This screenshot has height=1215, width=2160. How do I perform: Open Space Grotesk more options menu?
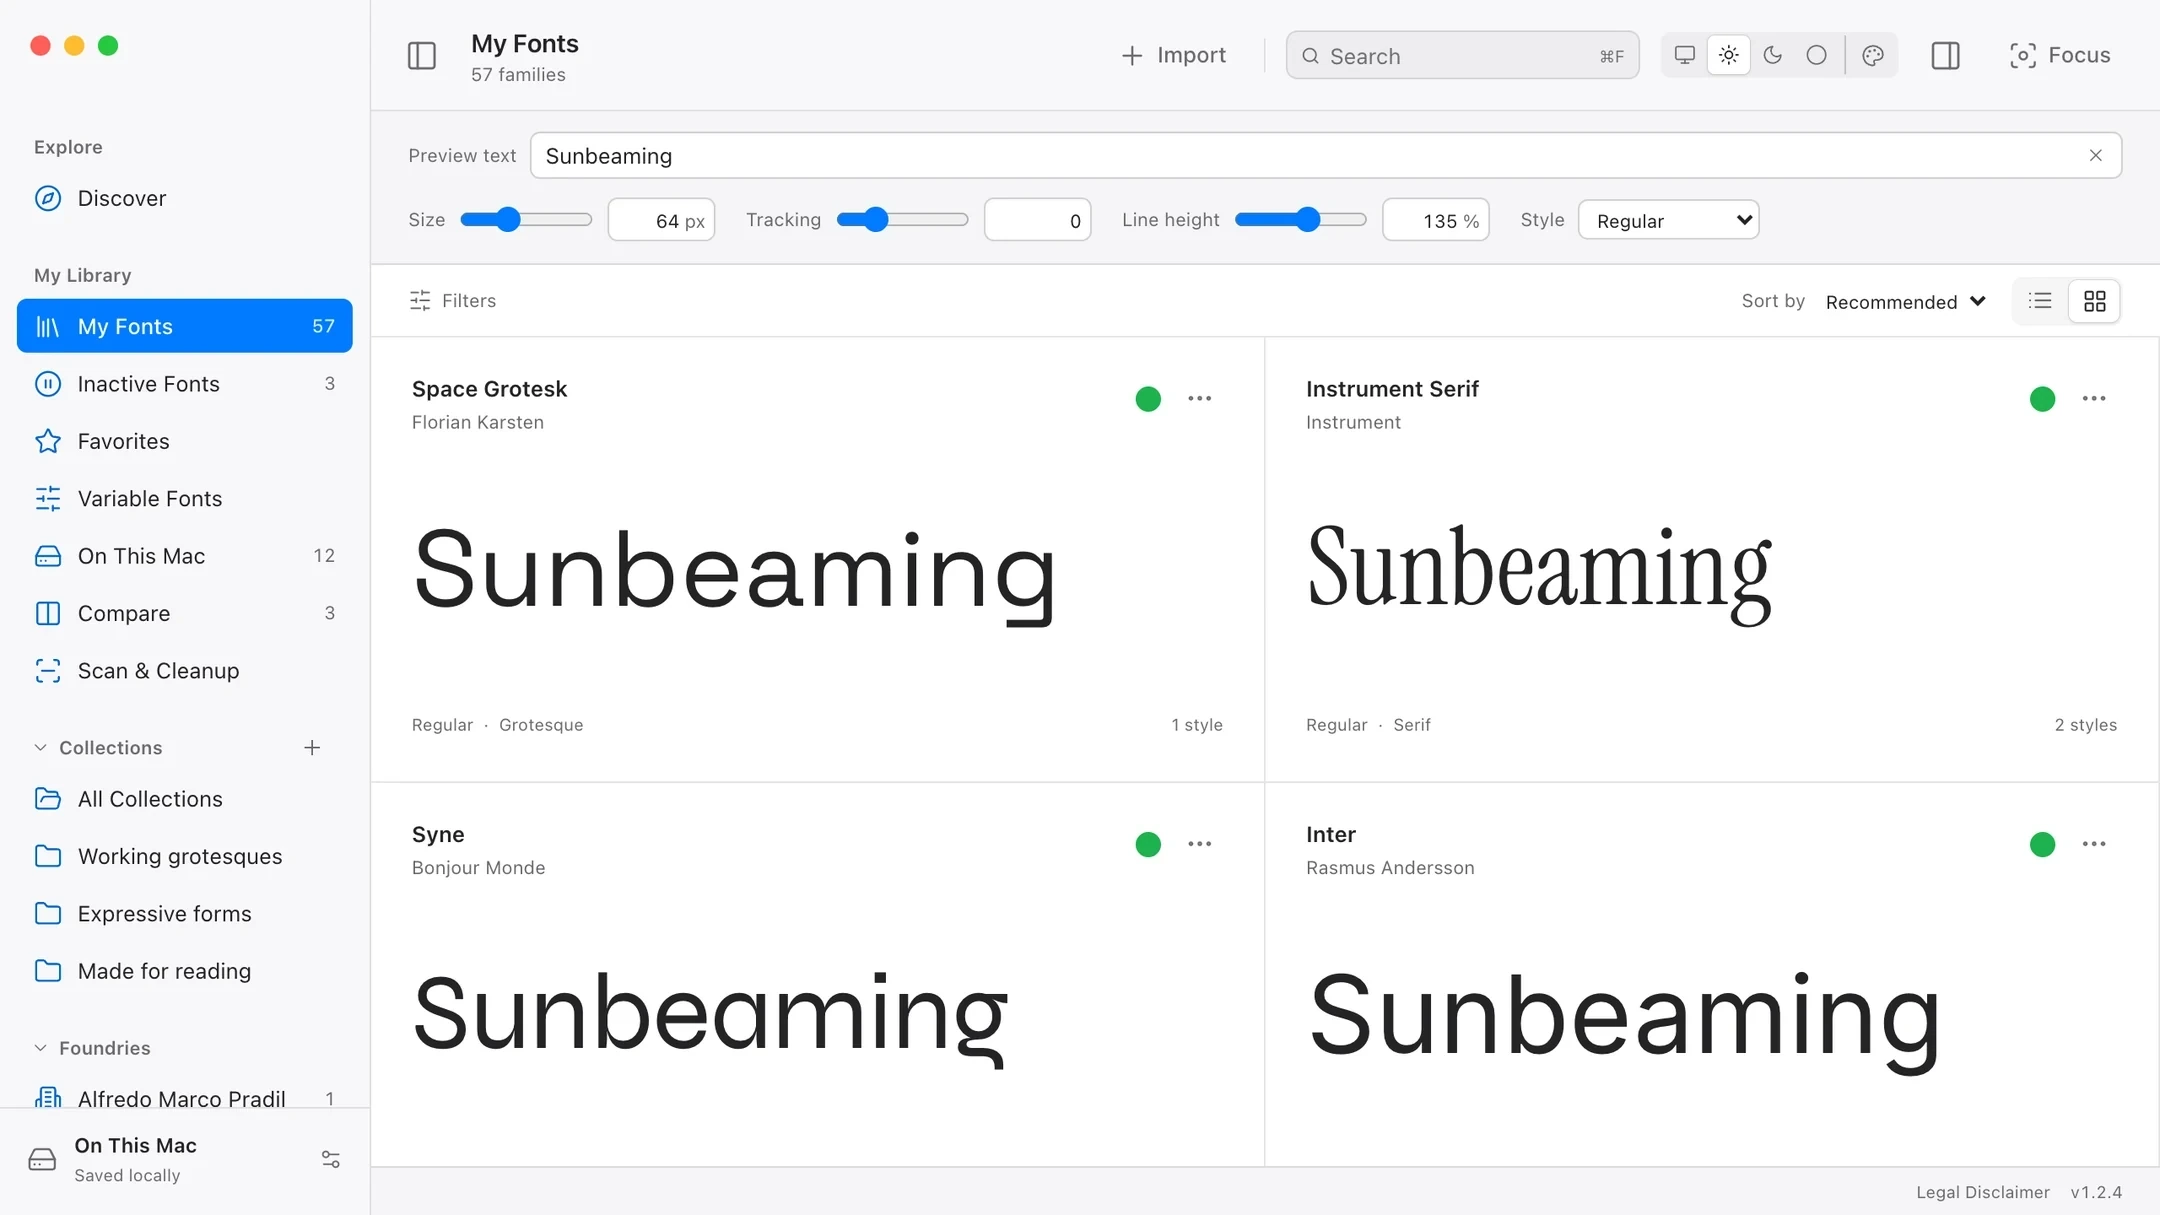1200,398
